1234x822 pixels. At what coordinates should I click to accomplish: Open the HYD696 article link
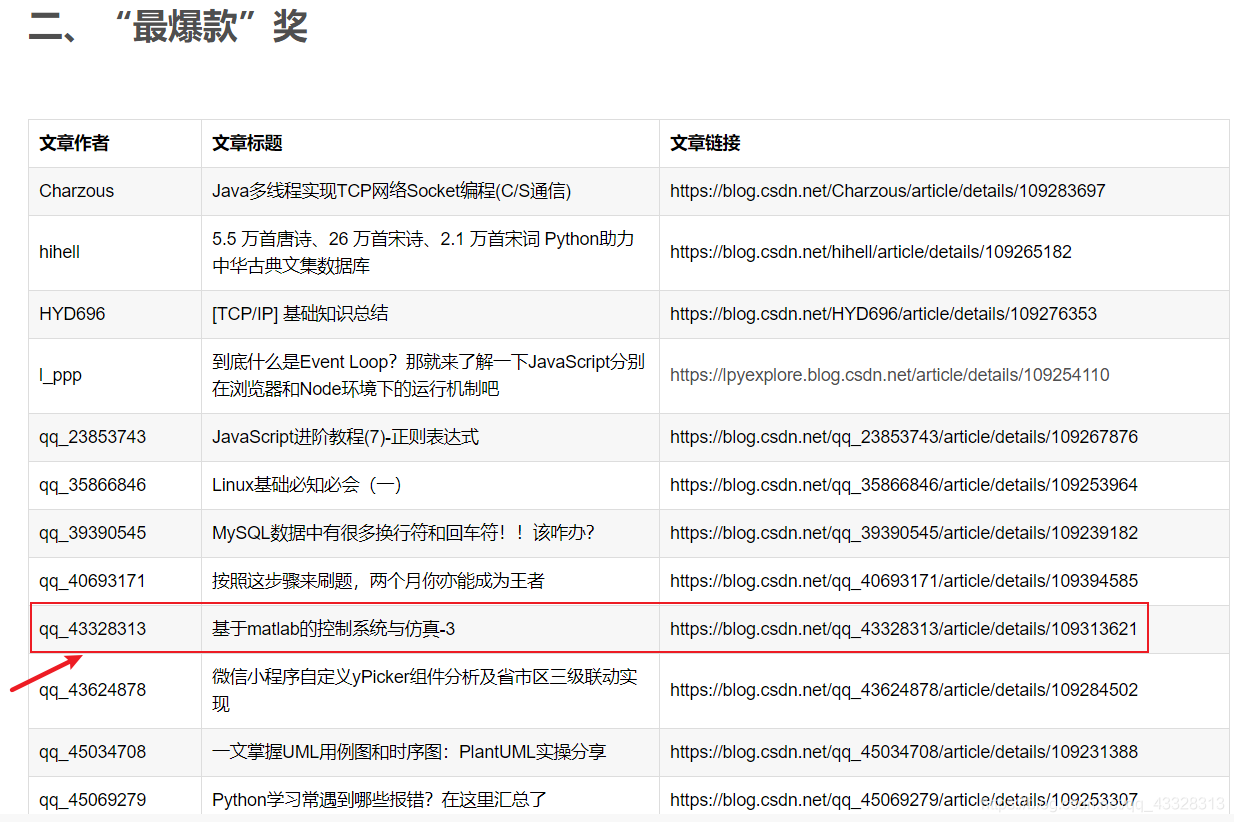click(883, 314)
